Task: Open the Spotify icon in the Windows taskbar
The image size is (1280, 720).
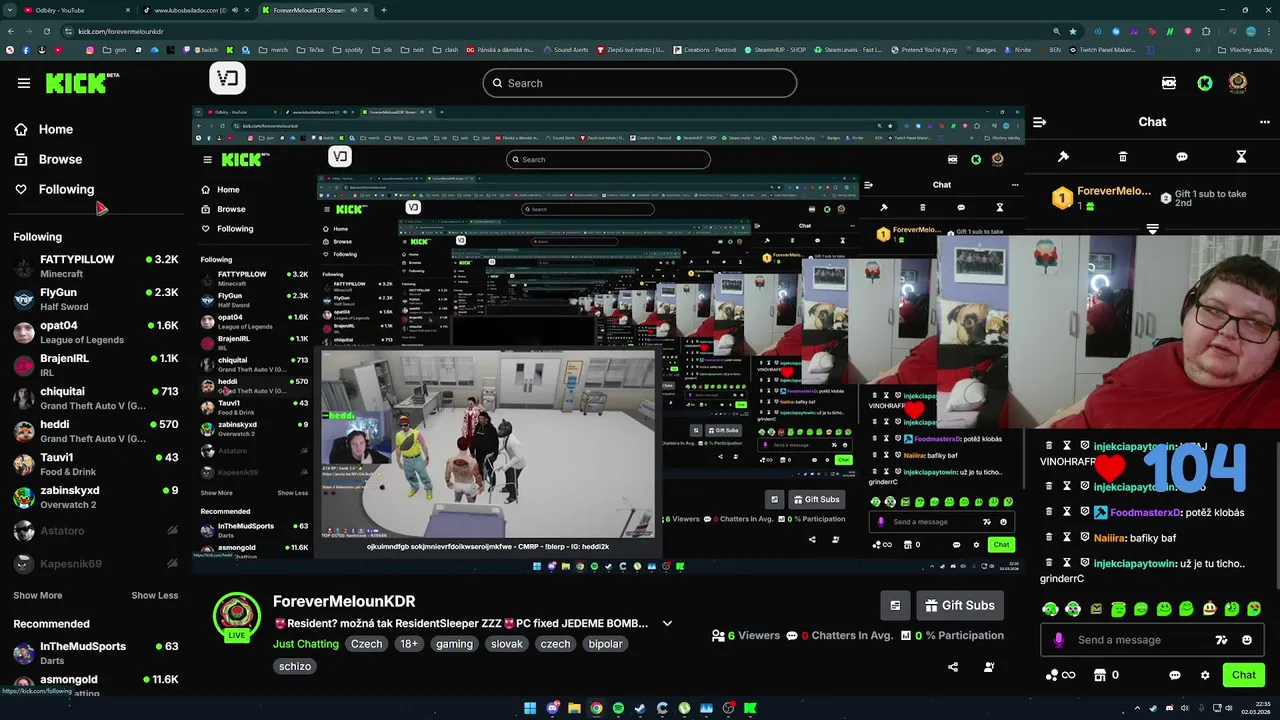Action: 618,708
